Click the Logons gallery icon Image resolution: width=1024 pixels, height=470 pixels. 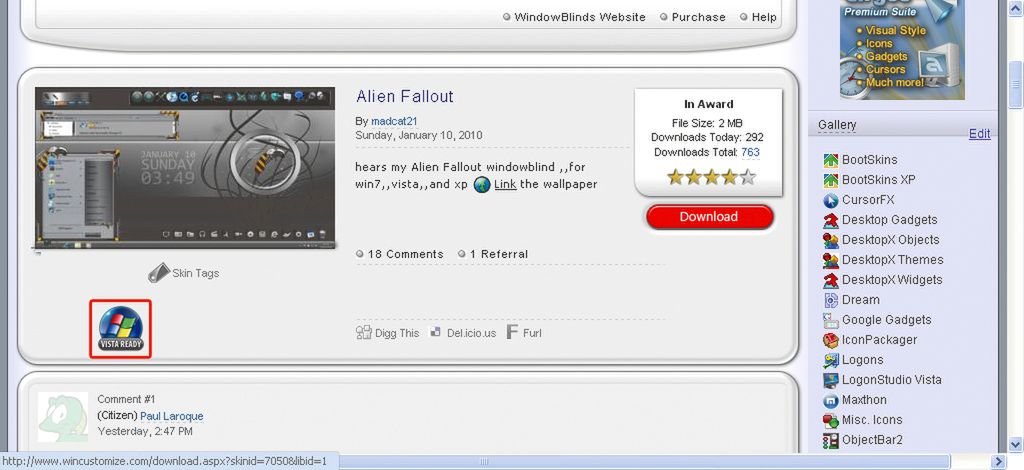(831, 360)
